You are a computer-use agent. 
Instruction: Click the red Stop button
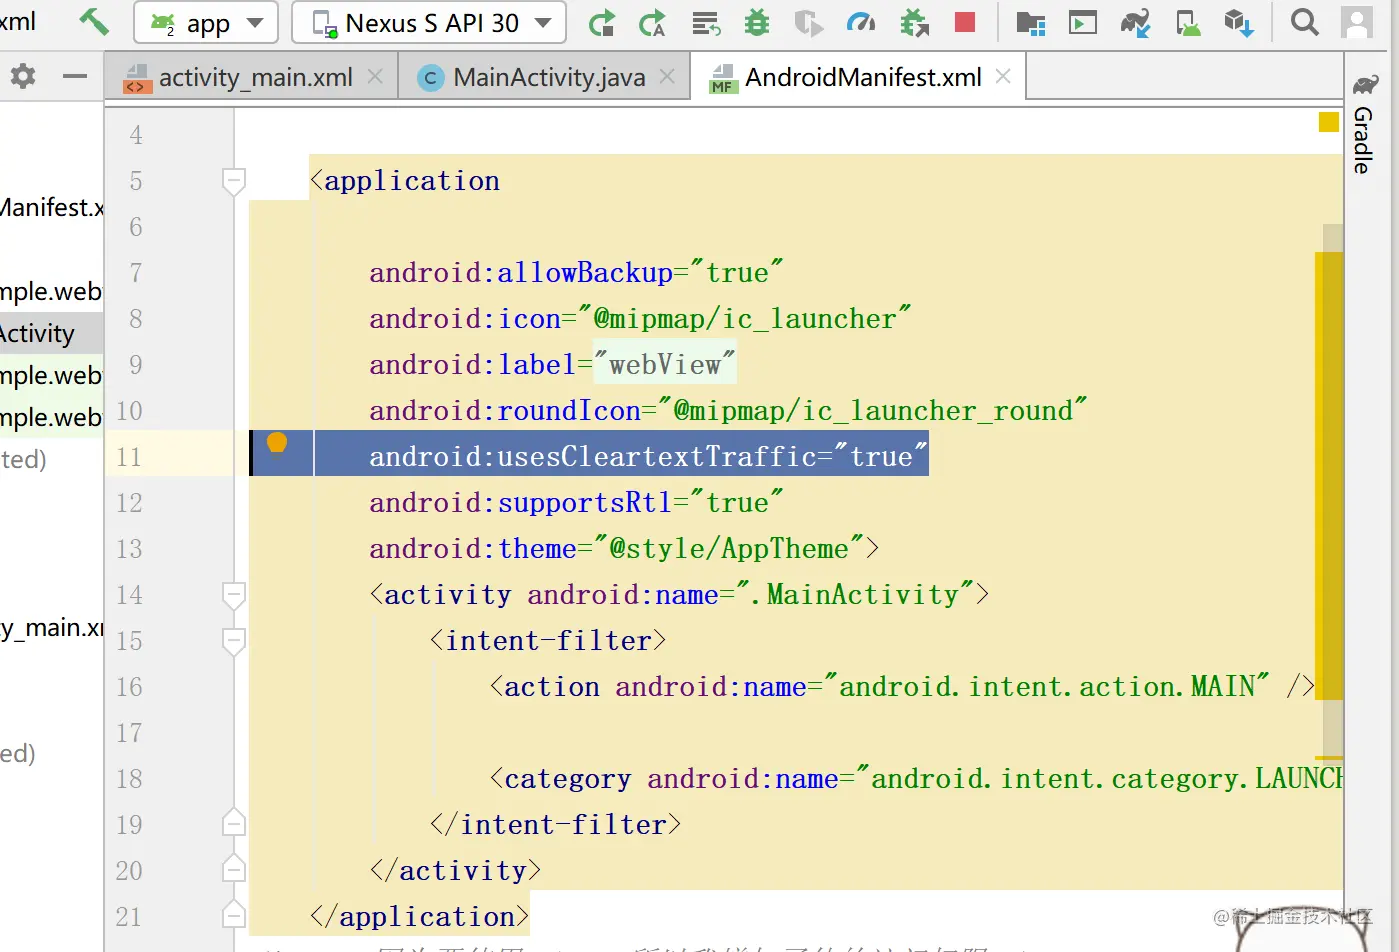coord(965,22)
